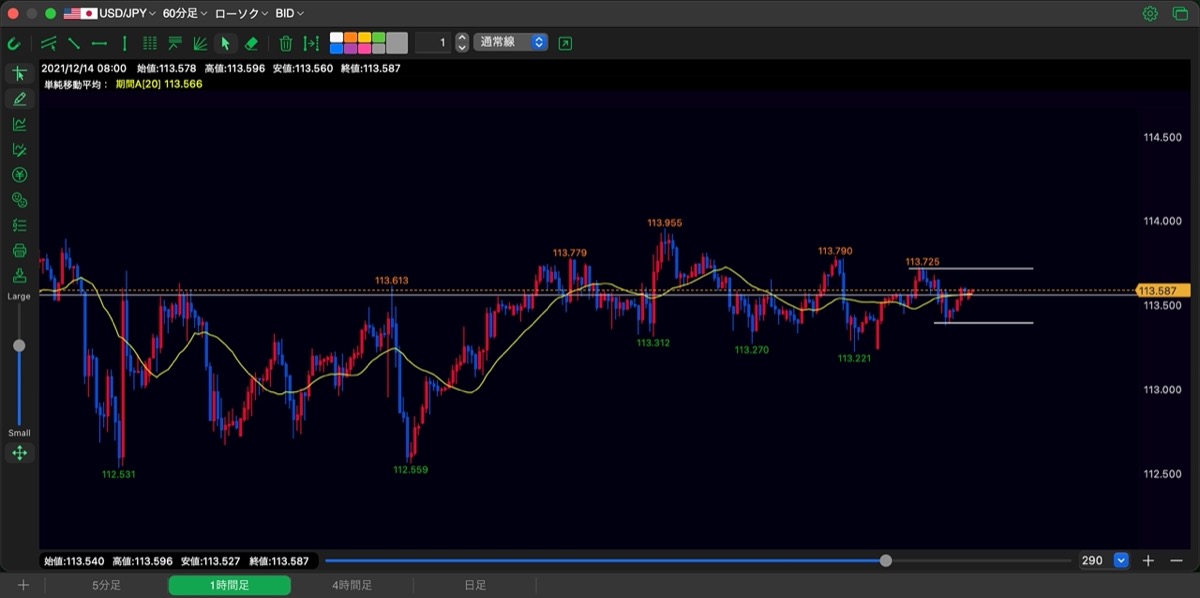Click the printer icon in sidebar
1200x598 pixels.
[x=19, y=250]
